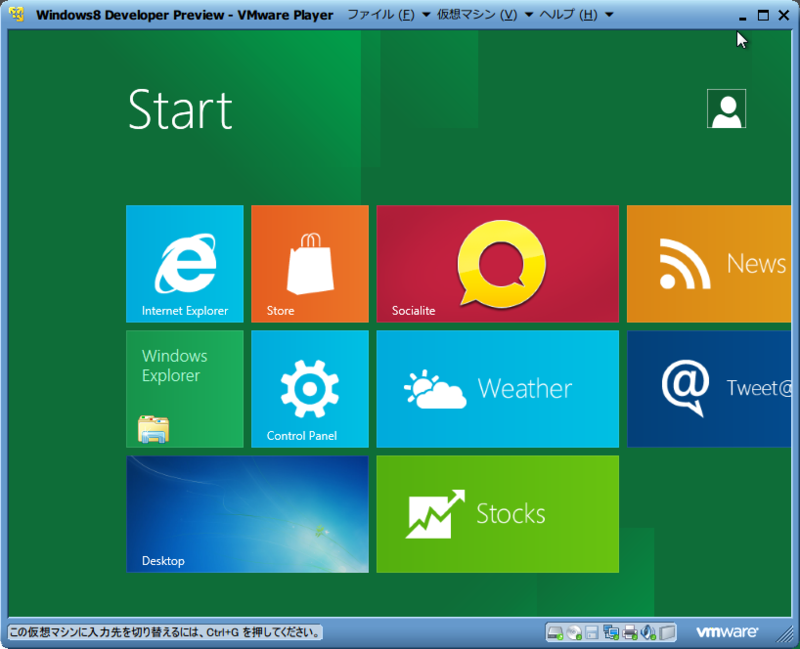Open the Socialite tile

click(x=497, y=264)
